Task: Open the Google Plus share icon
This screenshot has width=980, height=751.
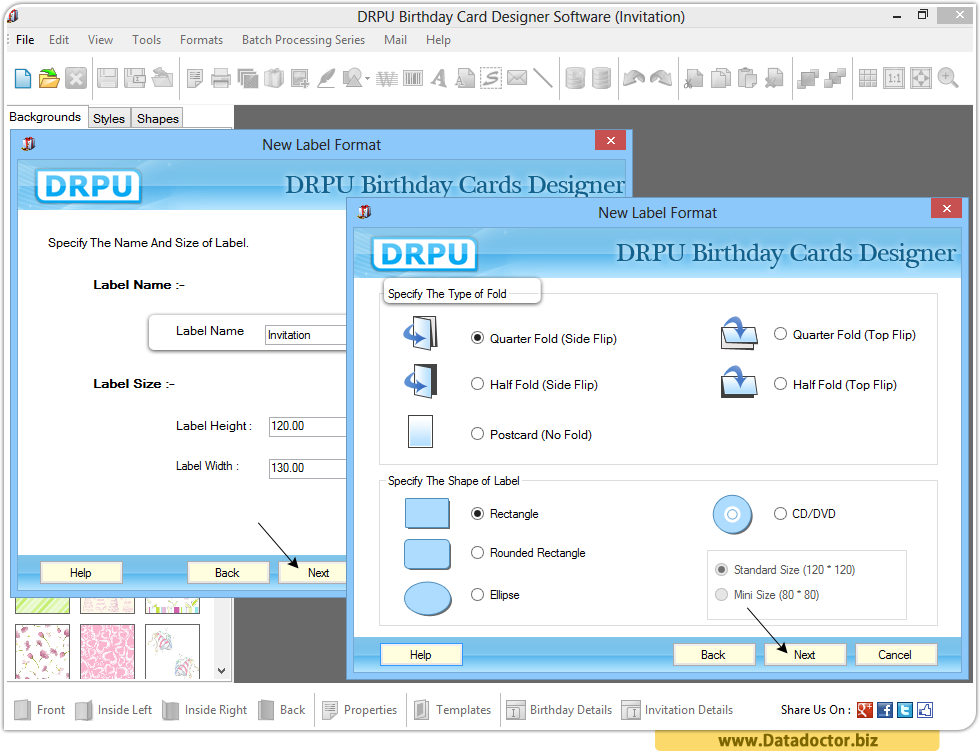Action: point(864,710)
